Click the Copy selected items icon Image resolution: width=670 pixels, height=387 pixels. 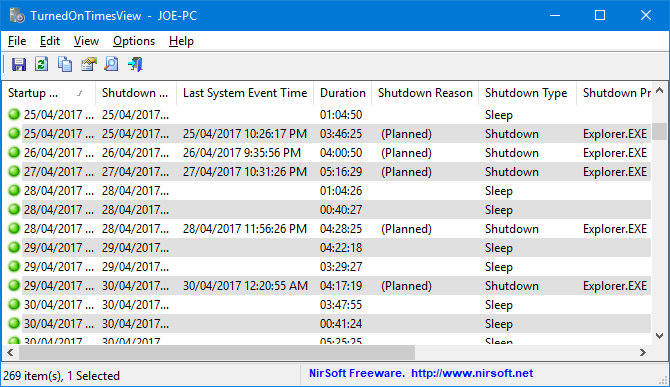pos(65,64)
